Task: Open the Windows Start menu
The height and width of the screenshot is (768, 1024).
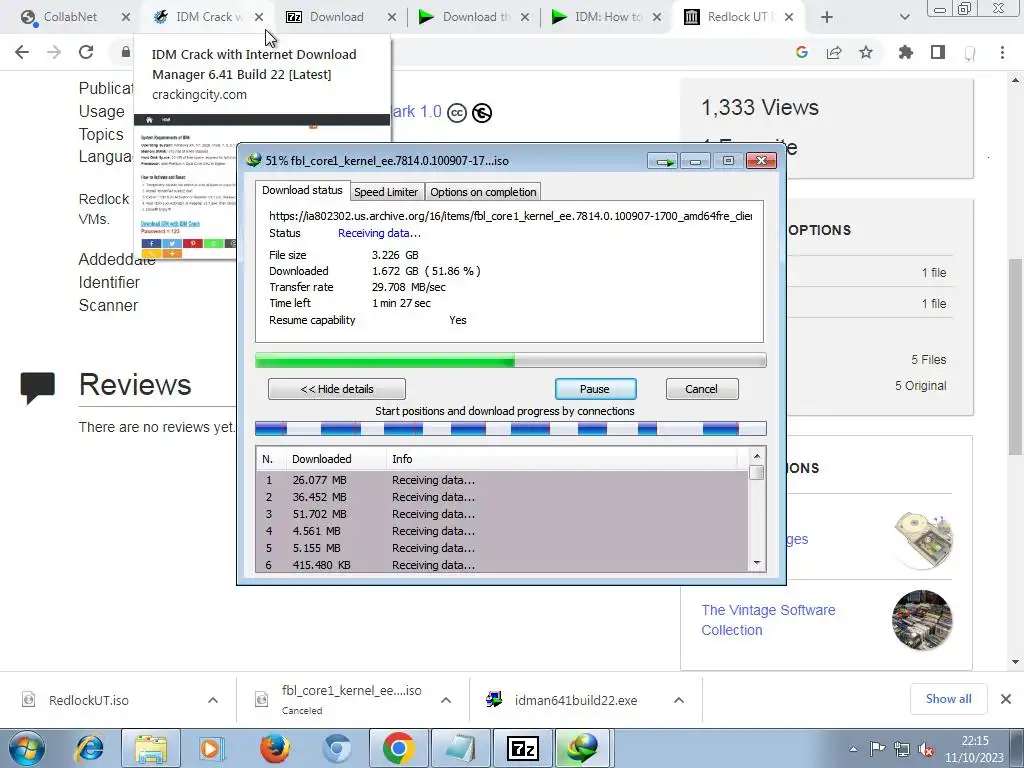Action: [27, 749]
